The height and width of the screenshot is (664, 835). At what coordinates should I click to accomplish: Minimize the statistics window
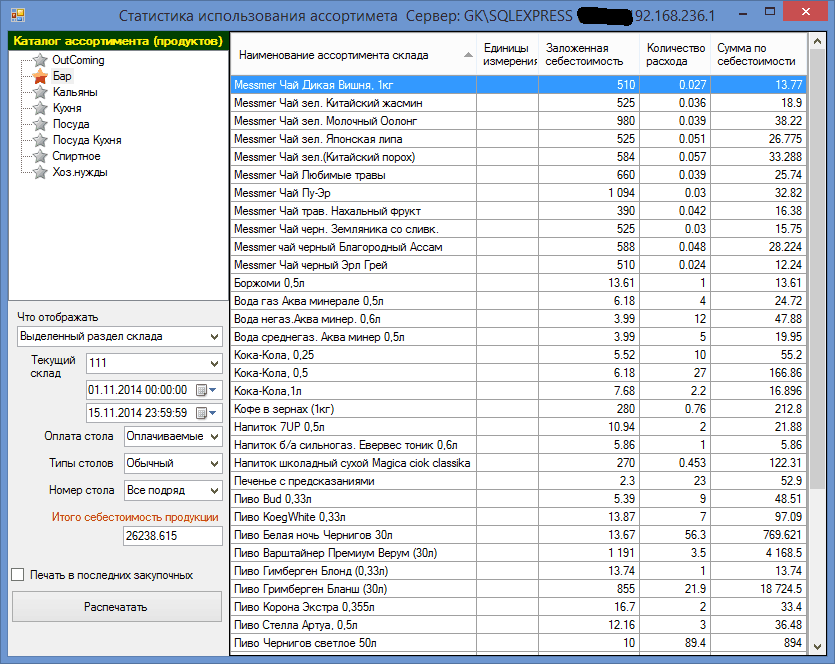744,12
